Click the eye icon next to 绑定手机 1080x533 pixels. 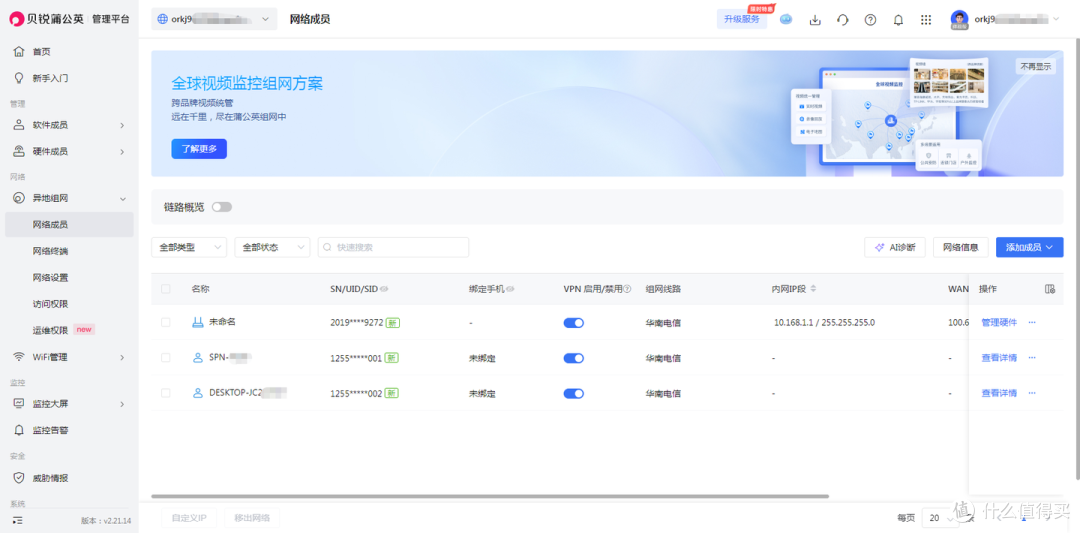pyautogui.click(x=510, y=289)
